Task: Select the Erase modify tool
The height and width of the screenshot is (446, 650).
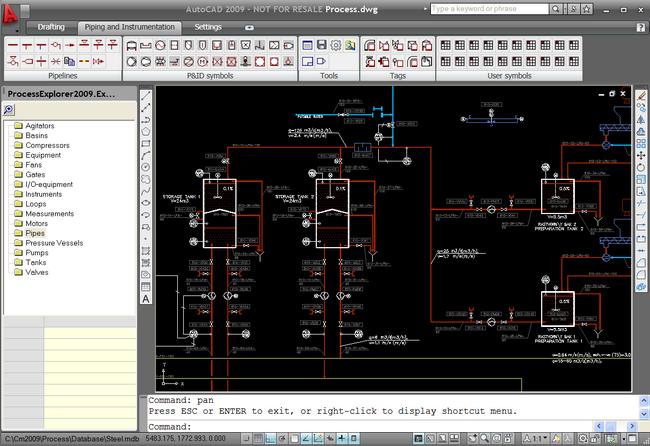Action: coord(641,96)
